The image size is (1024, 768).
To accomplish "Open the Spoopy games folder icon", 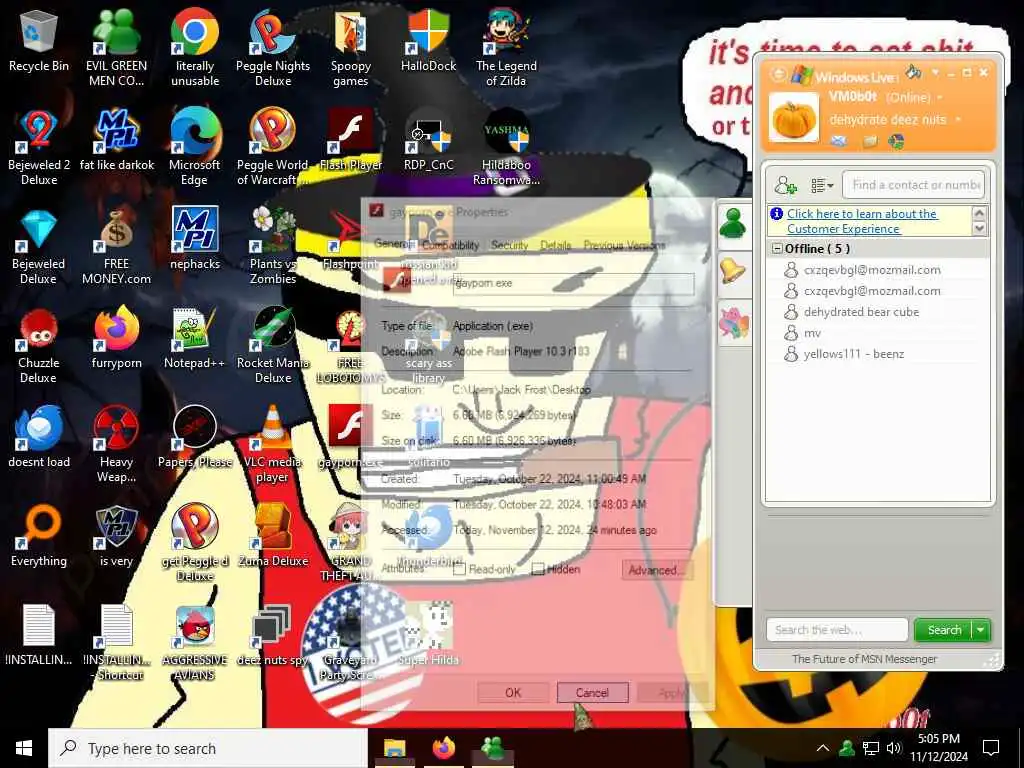I will click(351, 47).
